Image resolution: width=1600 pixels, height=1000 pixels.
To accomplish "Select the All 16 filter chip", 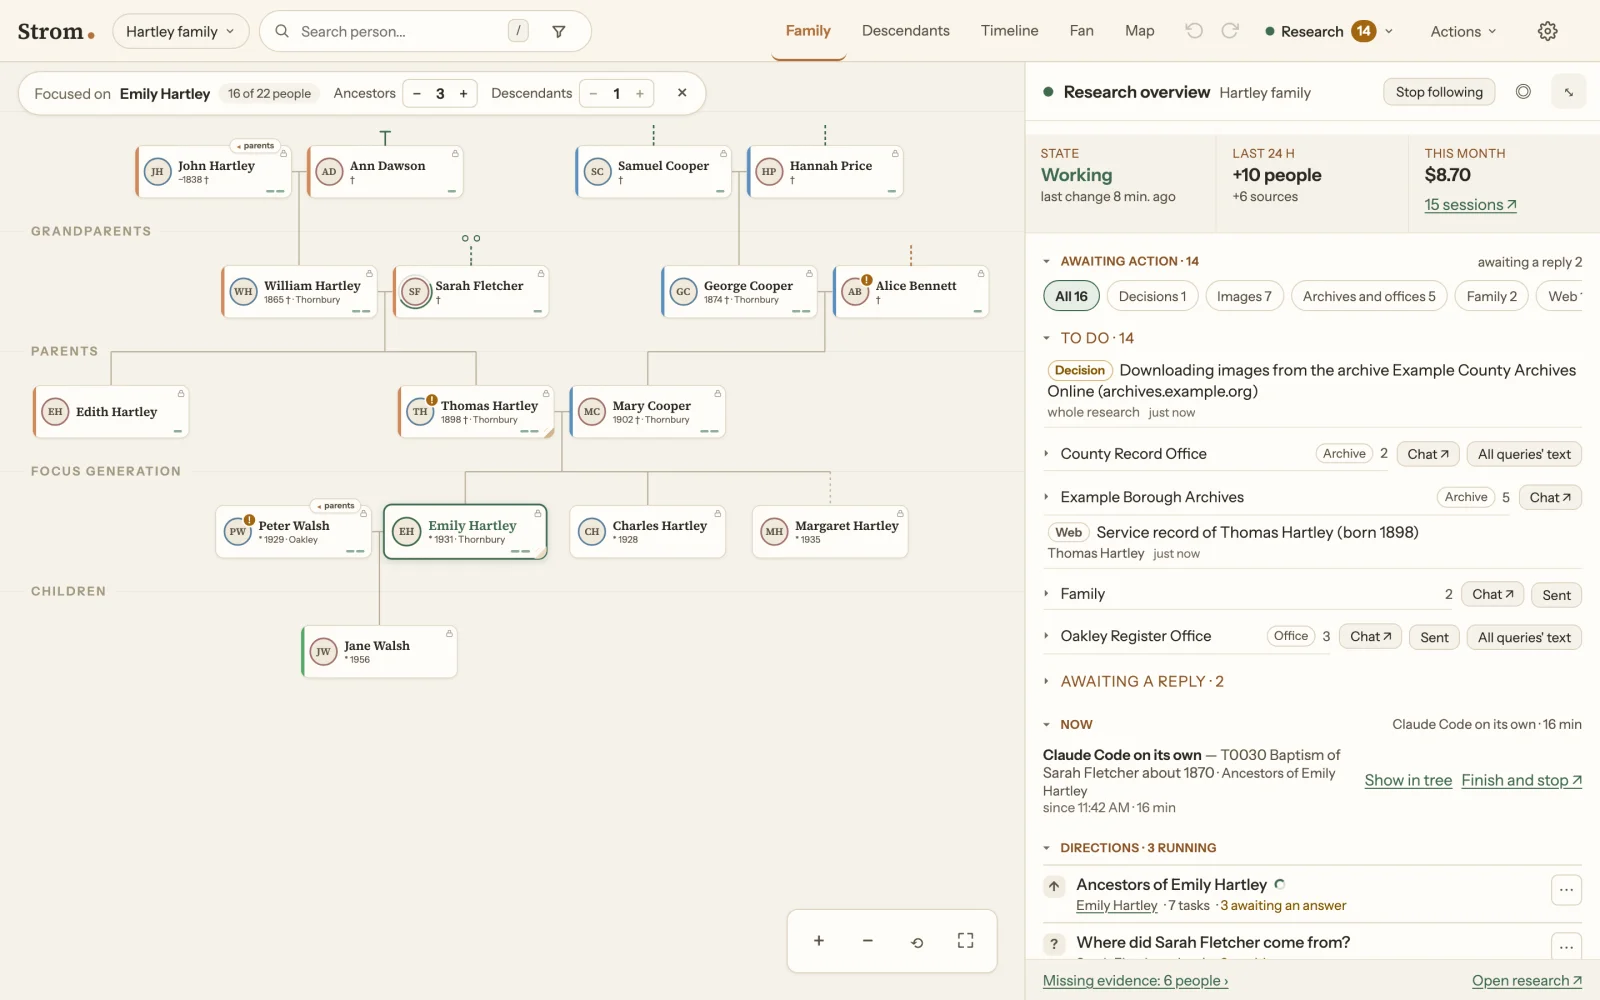I will pyautogui.click(x=1071, y=296).
